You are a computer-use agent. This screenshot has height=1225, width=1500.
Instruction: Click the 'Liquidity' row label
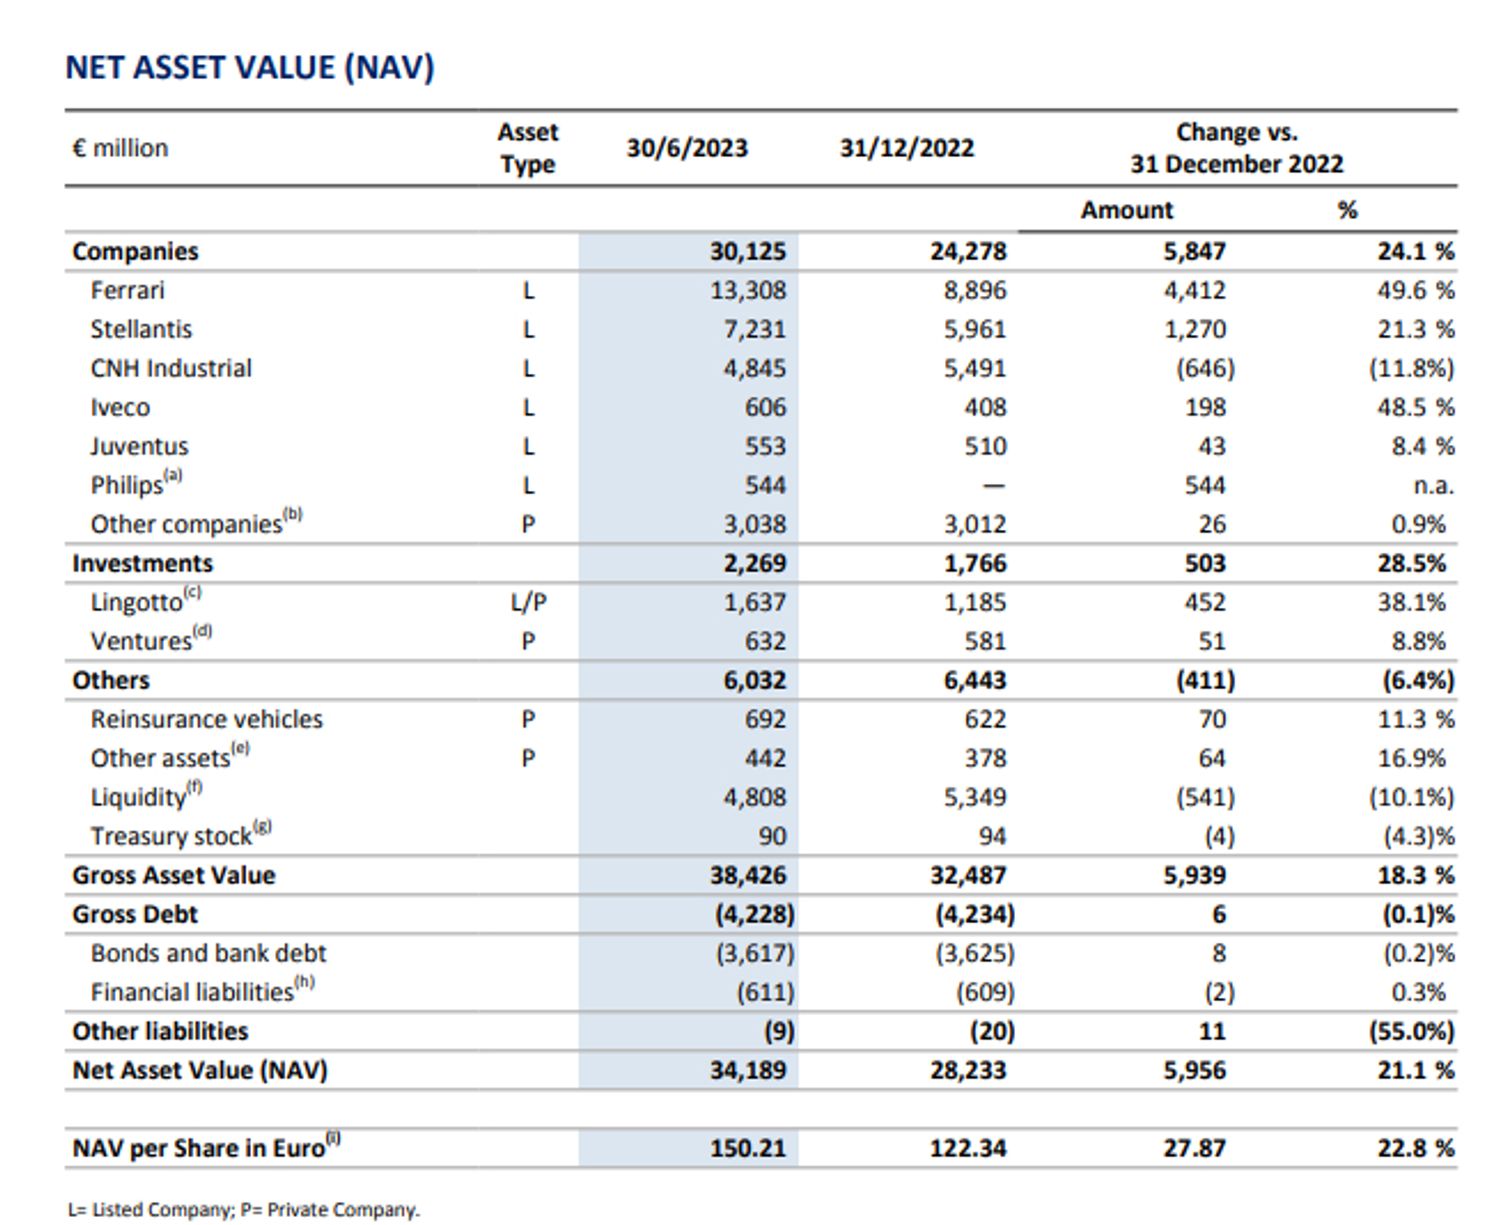tap(146, 796)
